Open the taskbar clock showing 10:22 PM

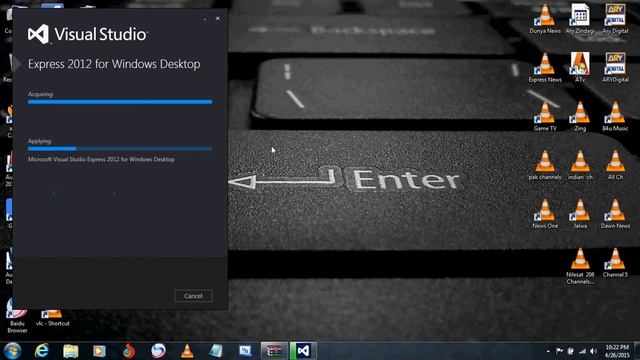[x=617, y=351]
